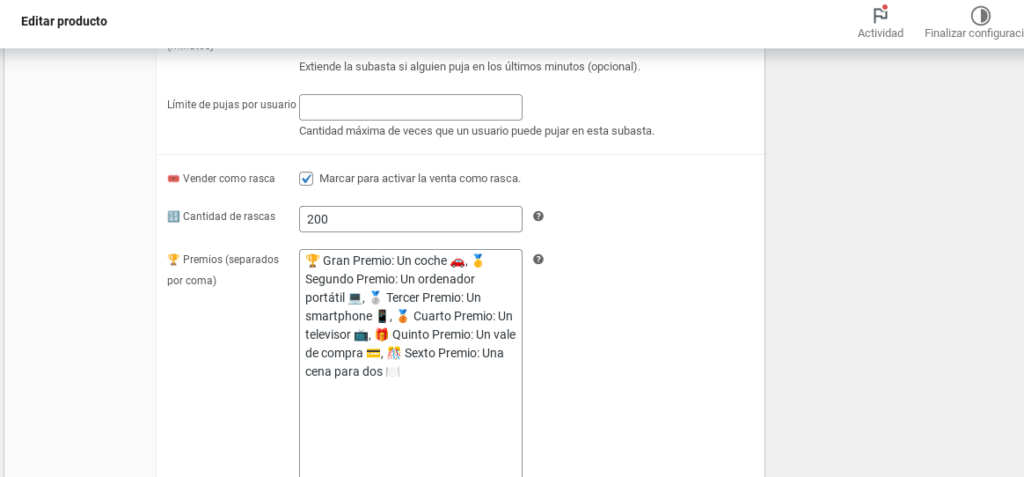Click the Editar producto heading

[x=64, y=21]
